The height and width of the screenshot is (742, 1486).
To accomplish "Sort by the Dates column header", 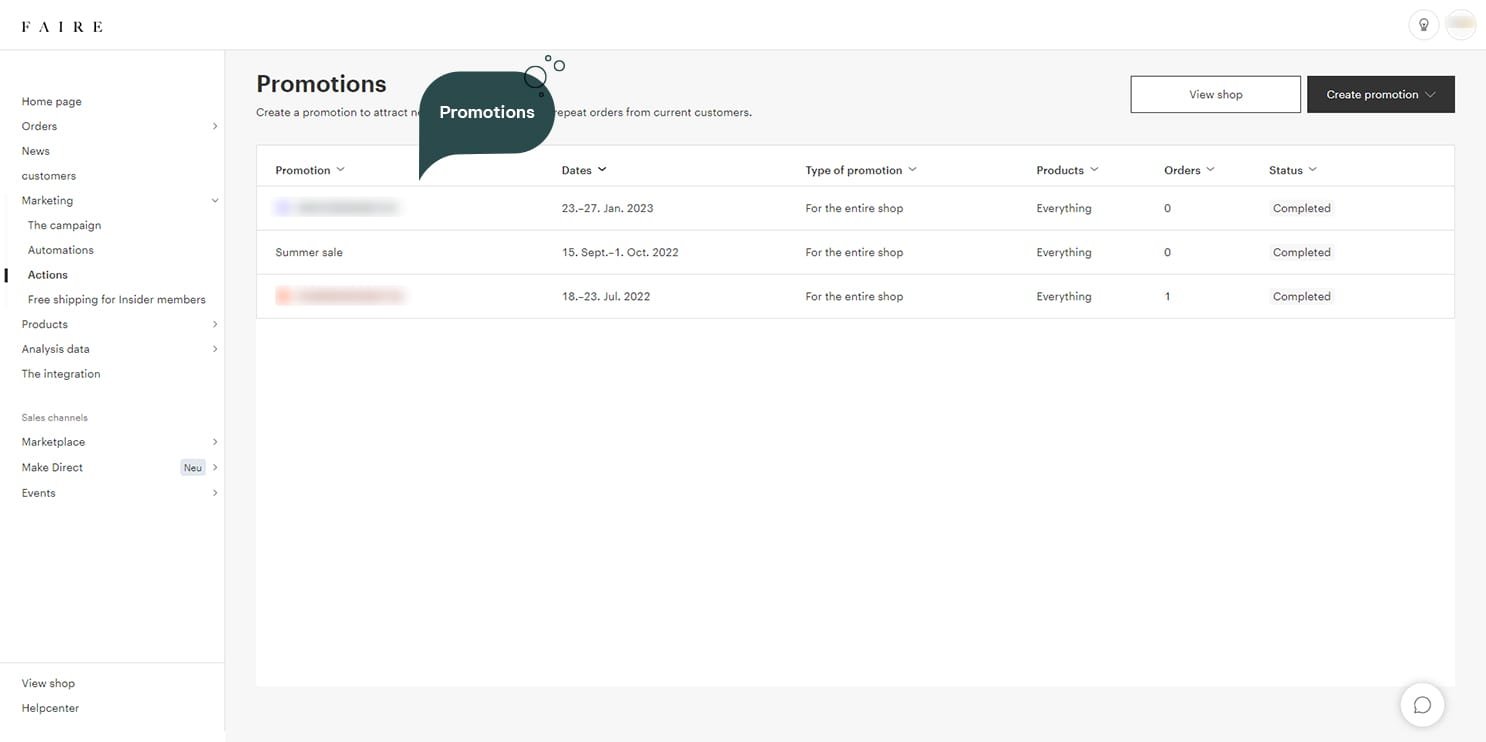I will pos(584,170).
